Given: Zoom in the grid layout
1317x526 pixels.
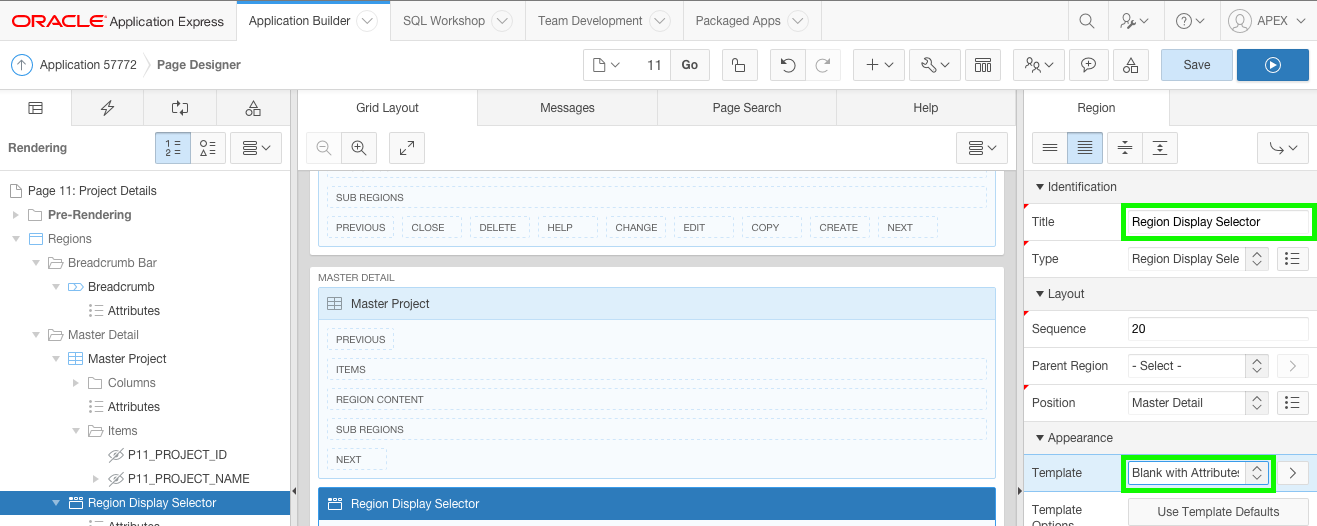Looking at the screenshot, I should 358,148.
